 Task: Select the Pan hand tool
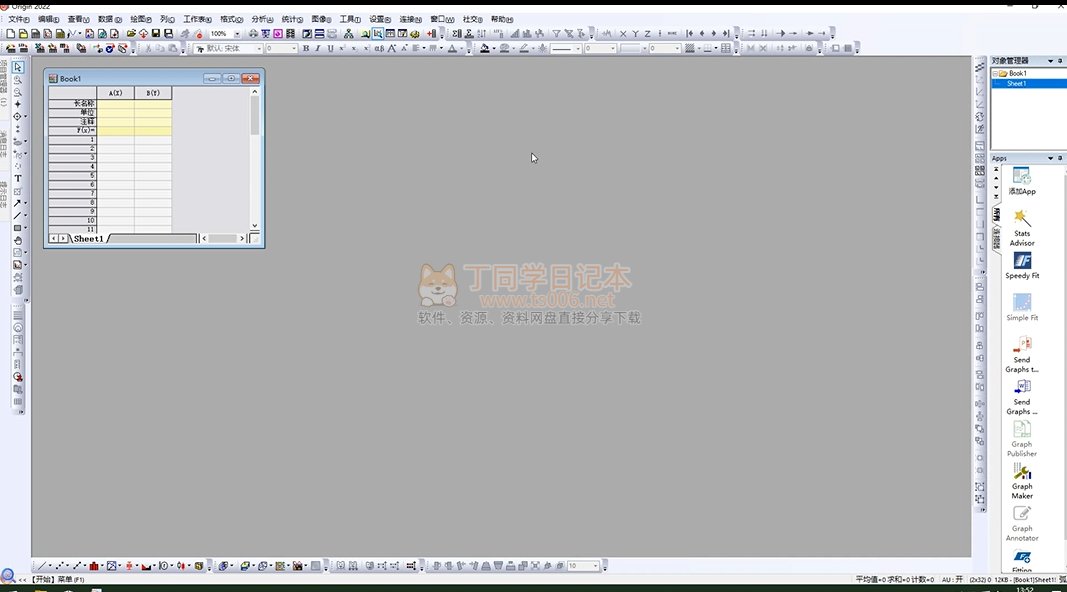pyautogui.click(x=18, y=240)
